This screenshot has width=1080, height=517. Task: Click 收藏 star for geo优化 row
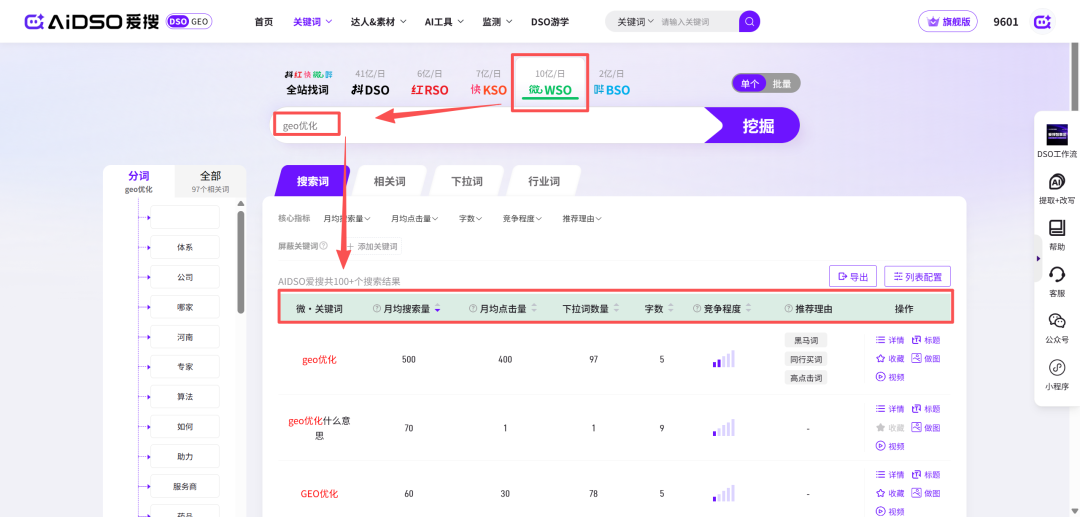(890, 358)
